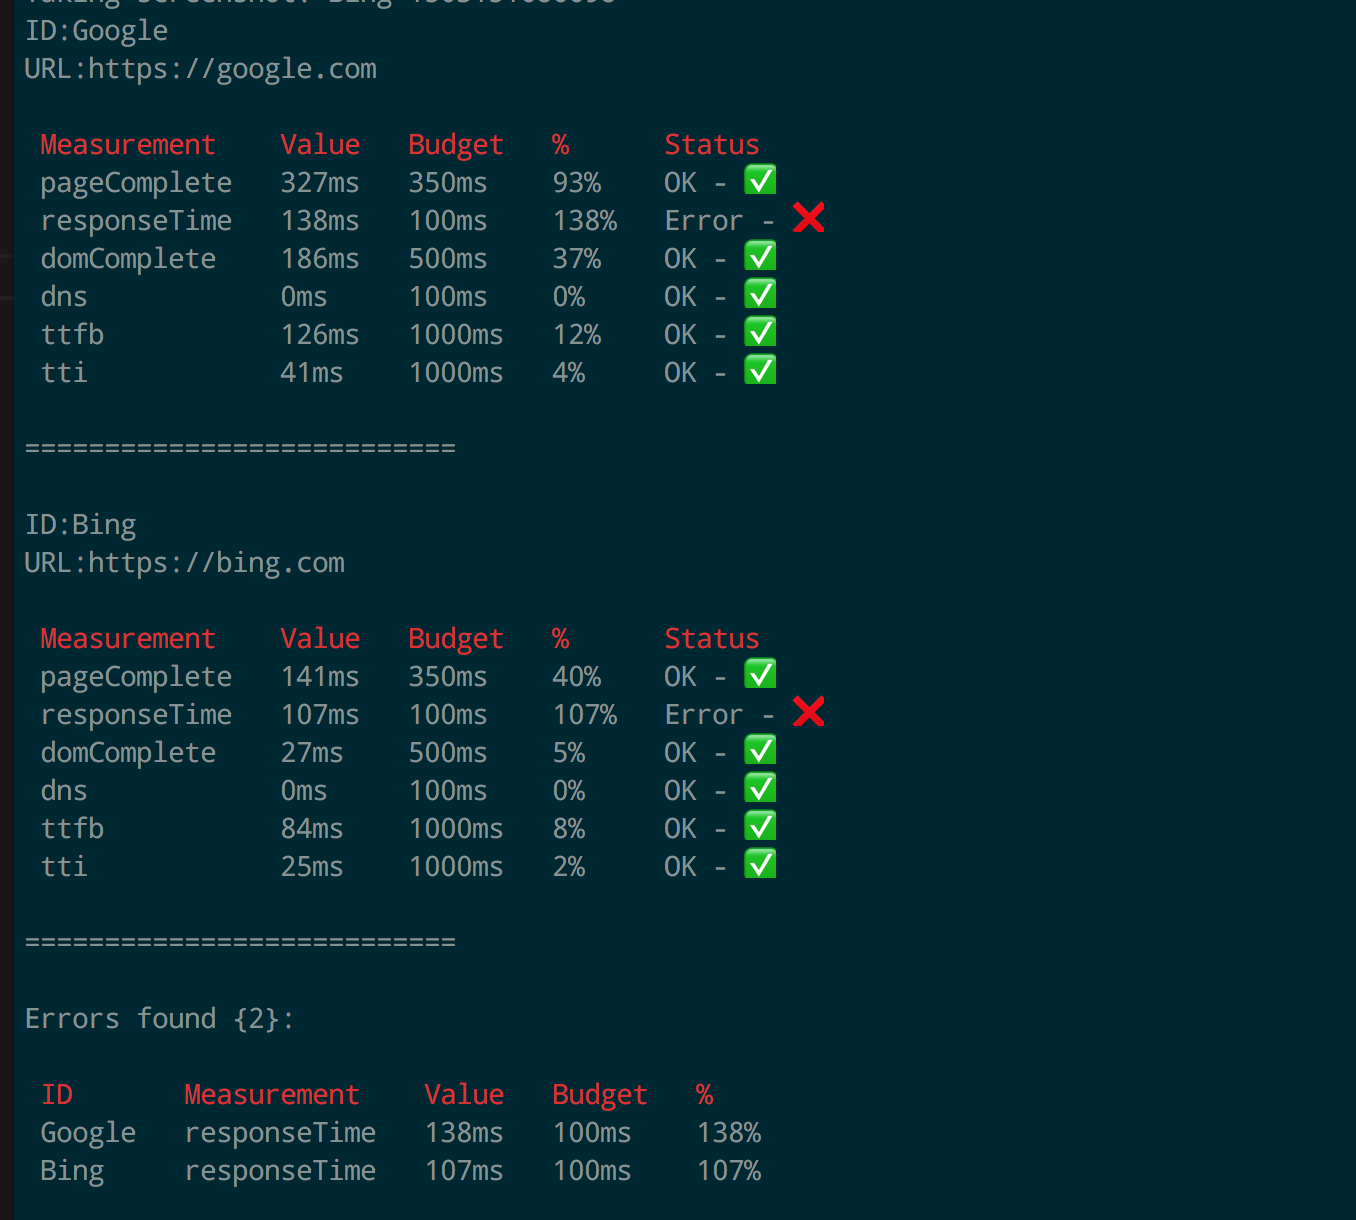
Task: Click green checkmark for Bing dns row
Action: [760, 789]
